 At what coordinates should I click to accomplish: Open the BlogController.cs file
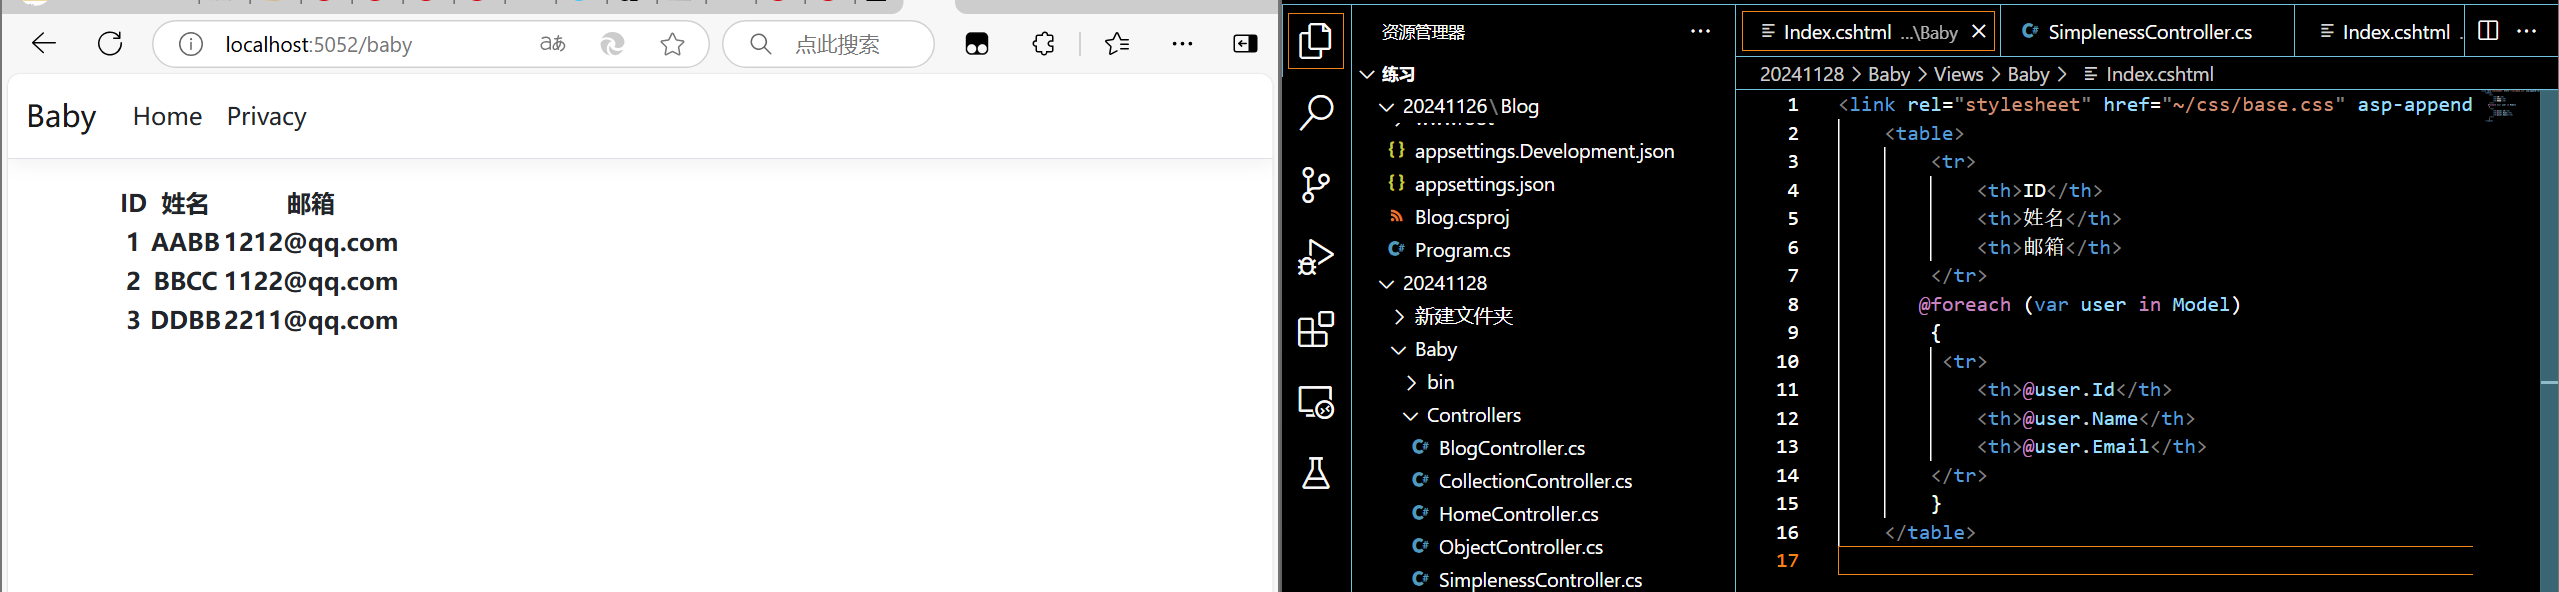1511,448
